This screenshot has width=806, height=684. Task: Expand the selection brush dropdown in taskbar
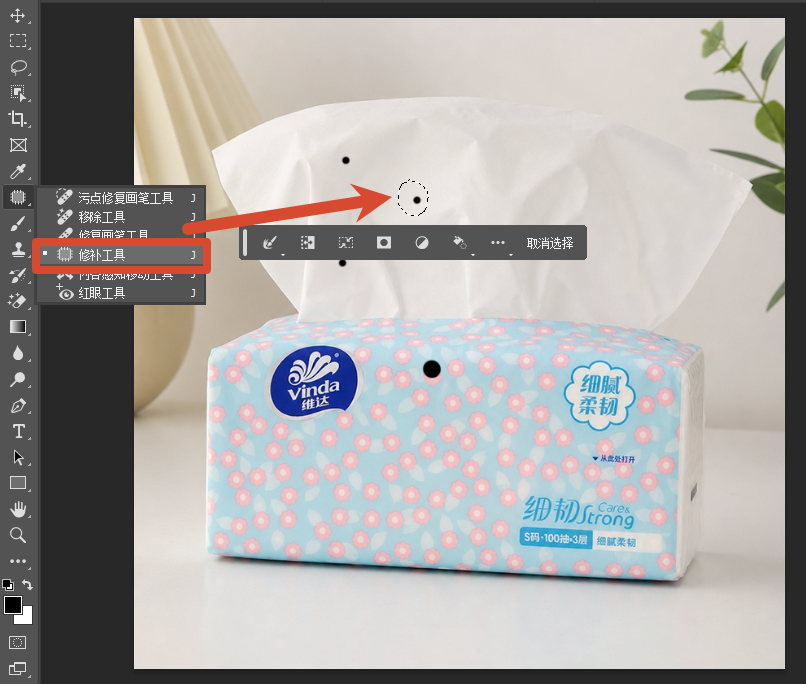[283, 254]
